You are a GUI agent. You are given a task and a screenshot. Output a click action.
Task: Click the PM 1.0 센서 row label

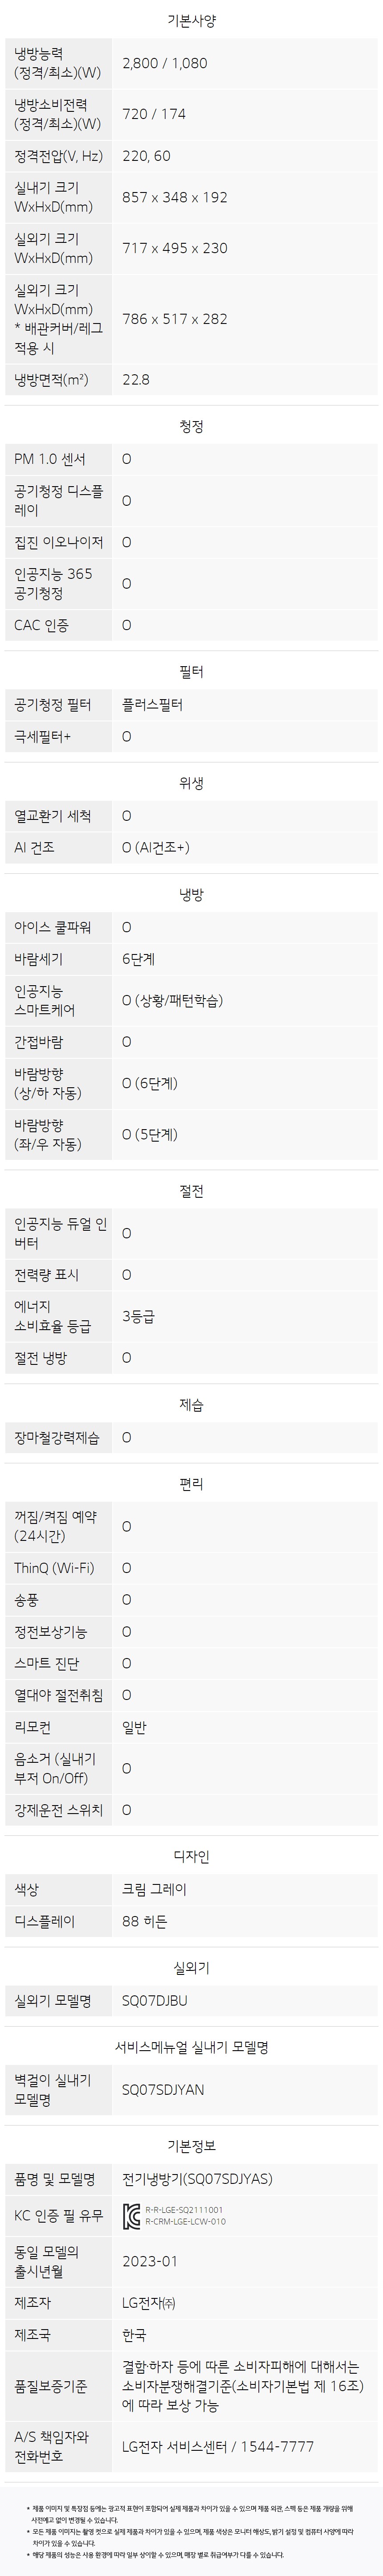click(50, 459)
